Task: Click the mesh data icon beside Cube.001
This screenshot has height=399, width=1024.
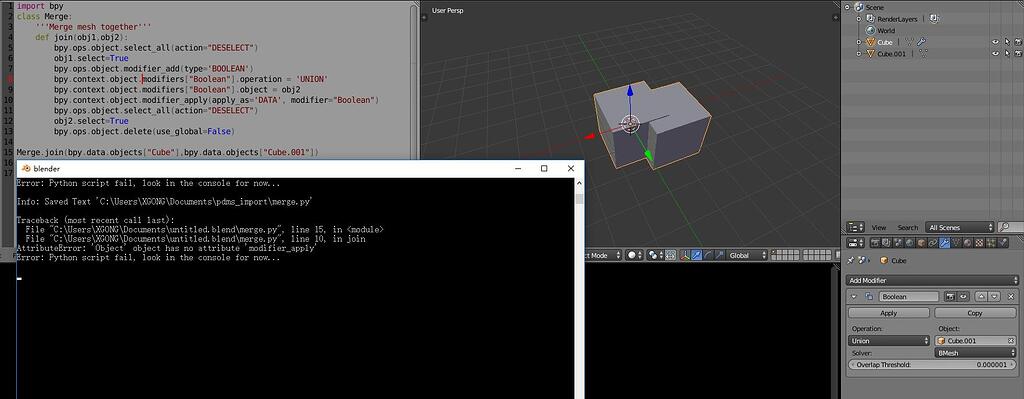Action: pyautogui.click(x=923, y=54)
